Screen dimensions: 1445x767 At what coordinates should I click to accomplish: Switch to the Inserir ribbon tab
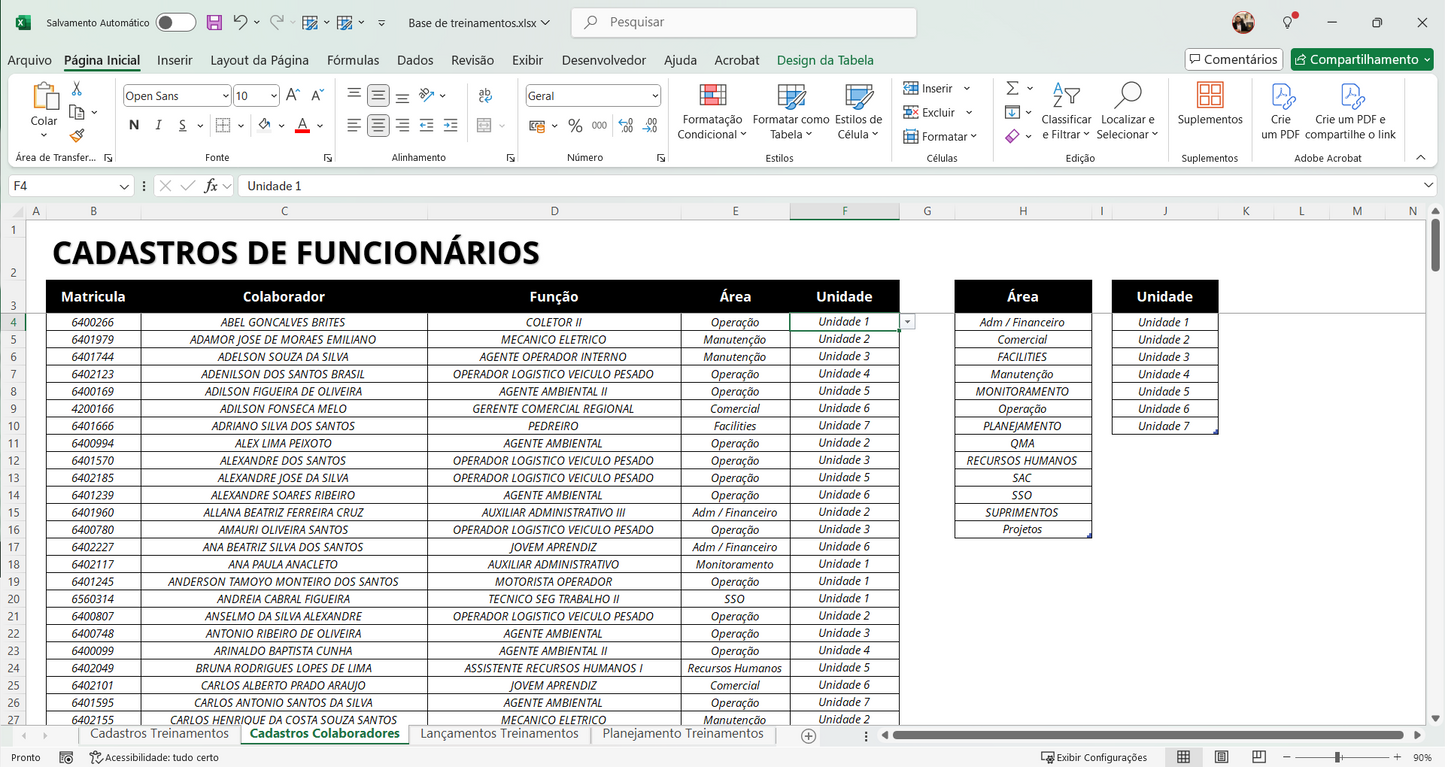point(174,60)
